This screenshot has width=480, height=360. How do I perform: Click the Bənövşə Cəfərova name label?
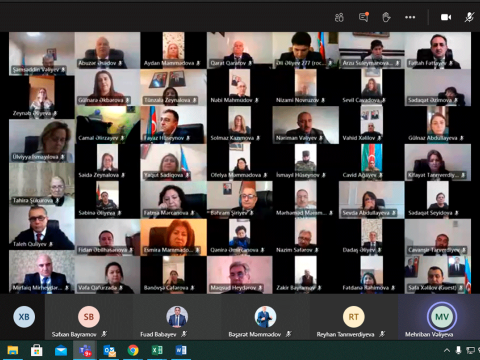pyautogui.click(x=166, y=288)
